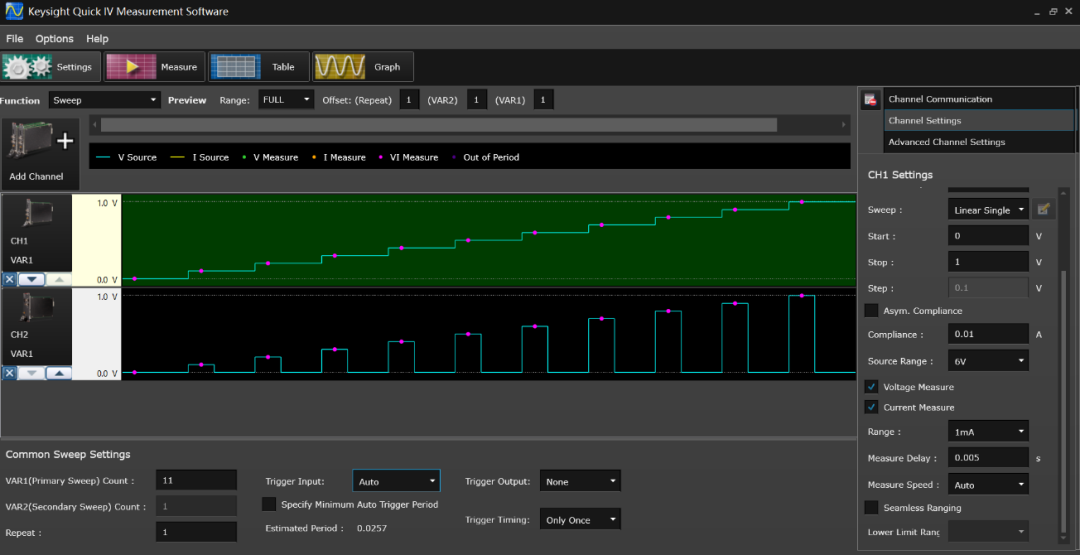Select Channel Settings section
Image resolution: width=1080 pixels, height=555 pixels.
click(979, 121)
